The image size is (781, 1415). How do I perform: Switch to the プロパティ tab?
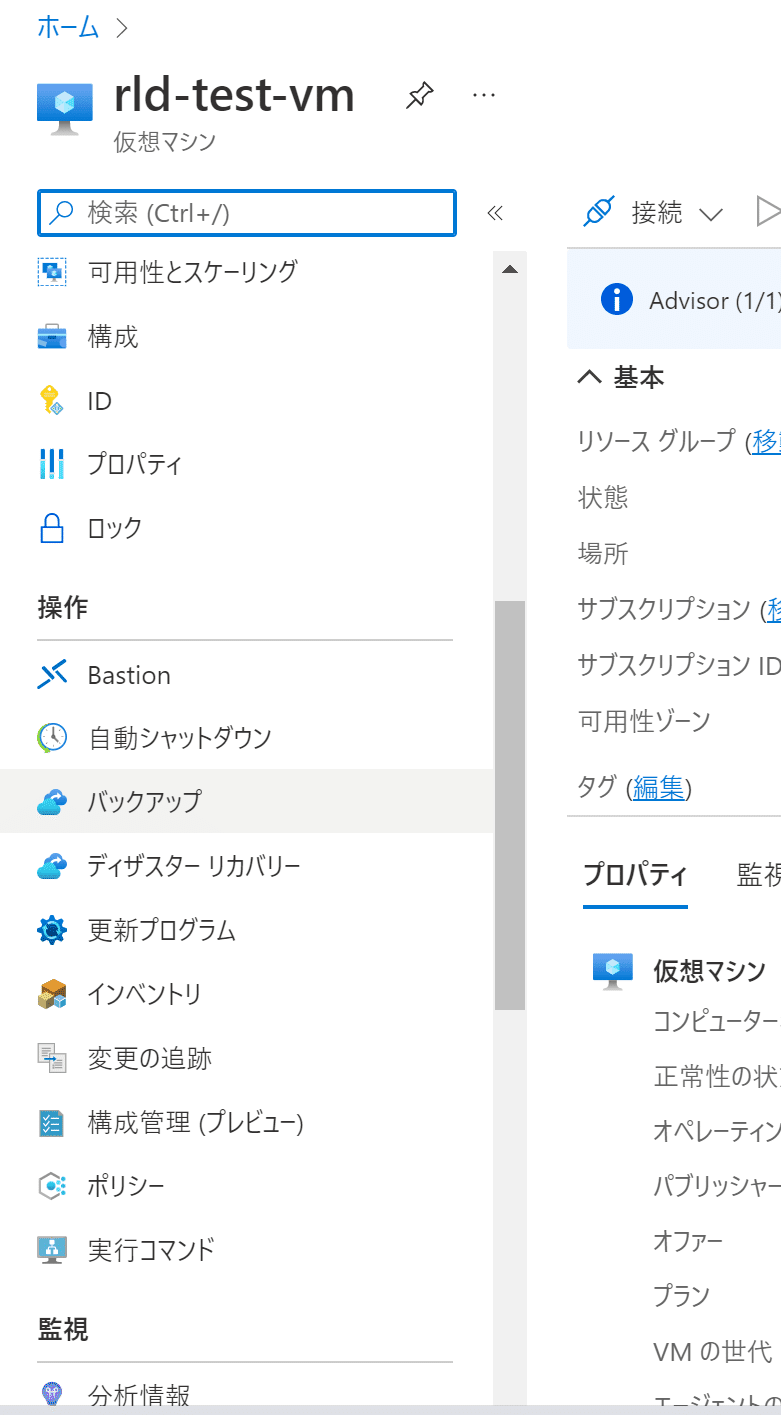click(635, 876)
